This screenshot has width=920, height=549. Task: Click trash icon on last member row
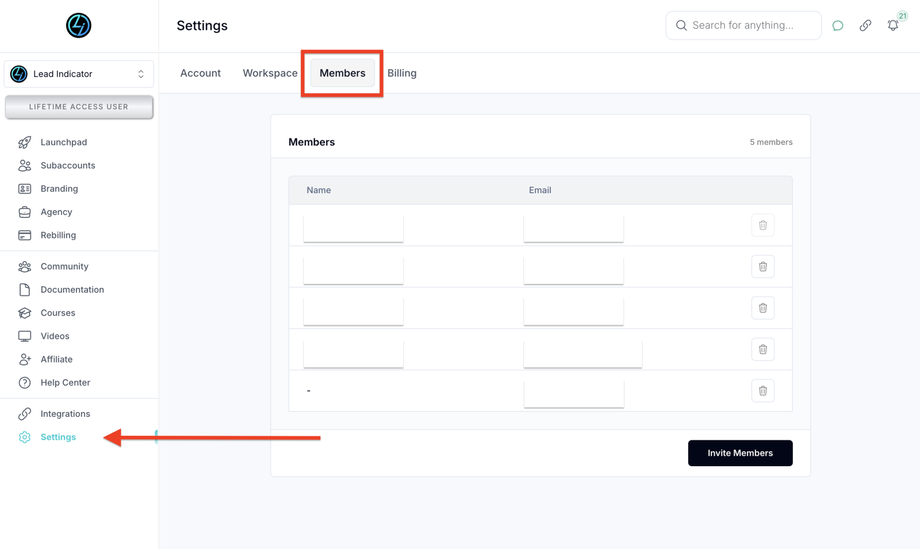[x=762, y=391]
